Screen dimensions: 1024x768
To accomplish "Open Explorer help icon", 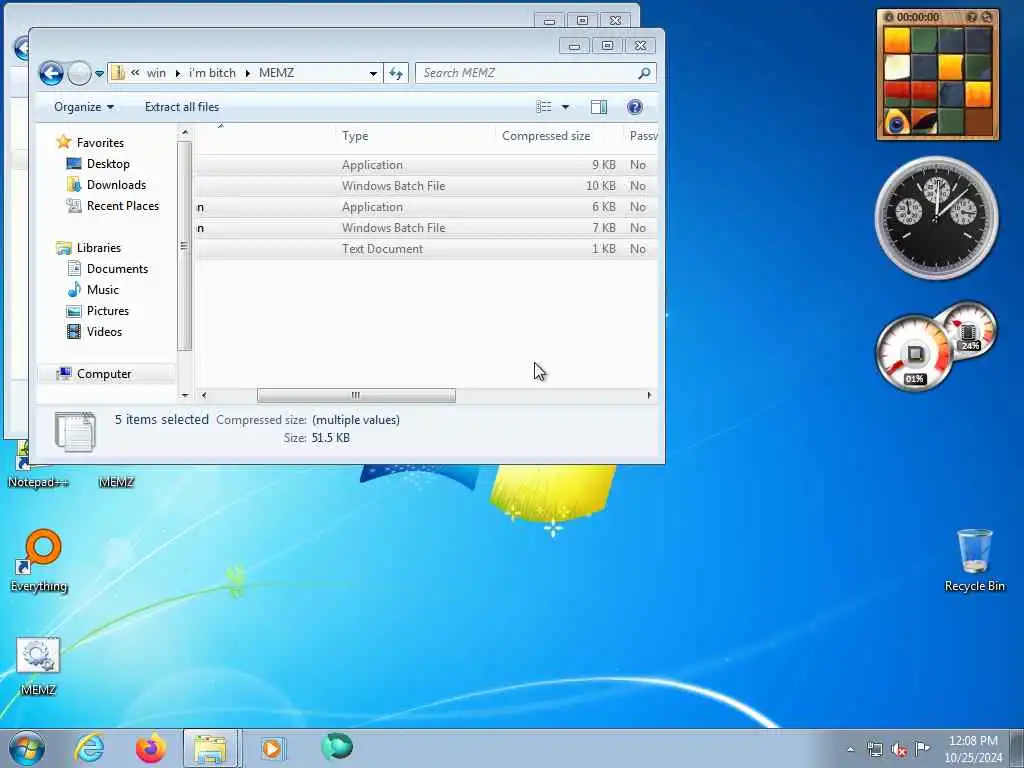I will point(635,107).
